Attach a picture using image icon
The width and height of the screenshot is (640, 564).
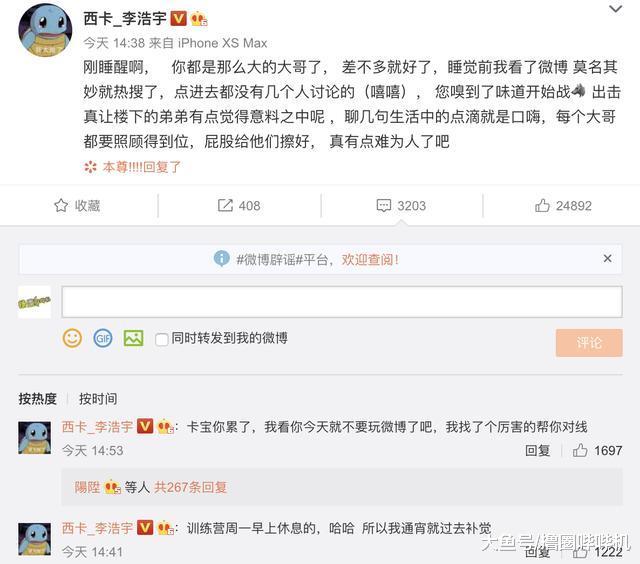133,338
